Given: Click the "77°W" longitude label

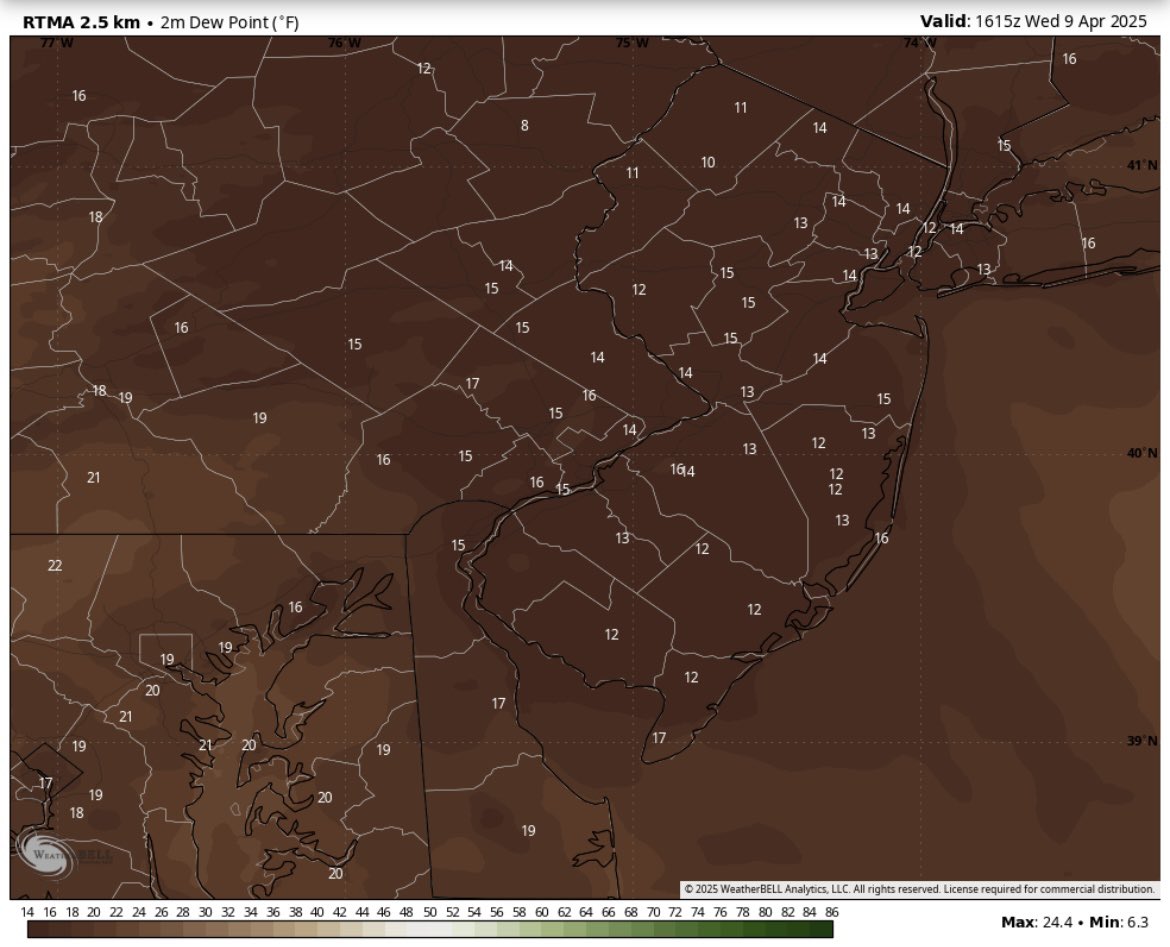Looking at the screenshot, I should (x=57, y=43).
